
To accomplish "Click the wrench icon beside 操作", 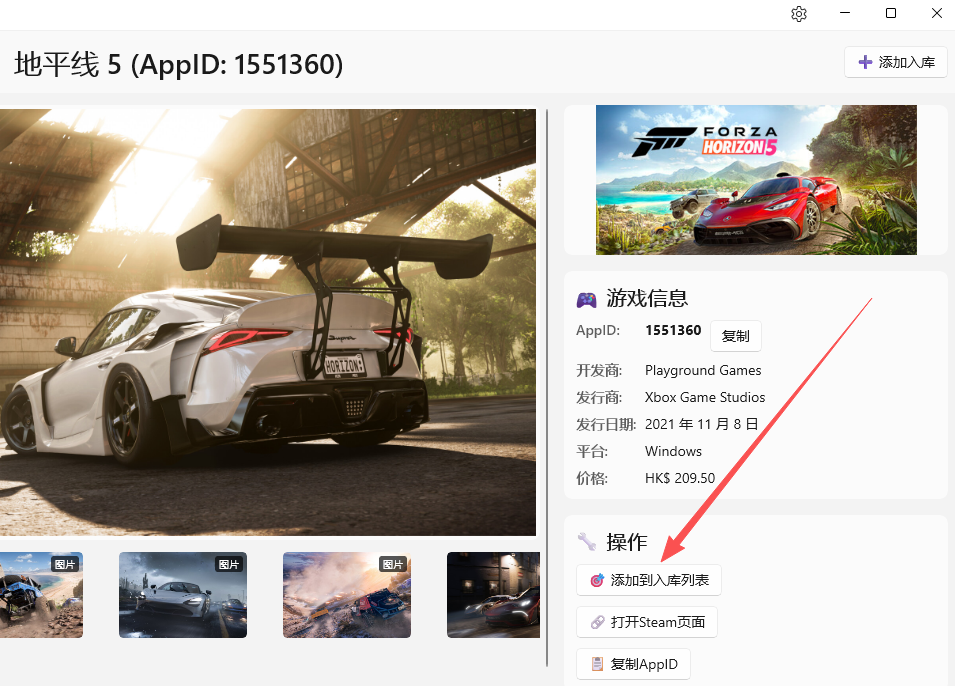I will point(587,542).
